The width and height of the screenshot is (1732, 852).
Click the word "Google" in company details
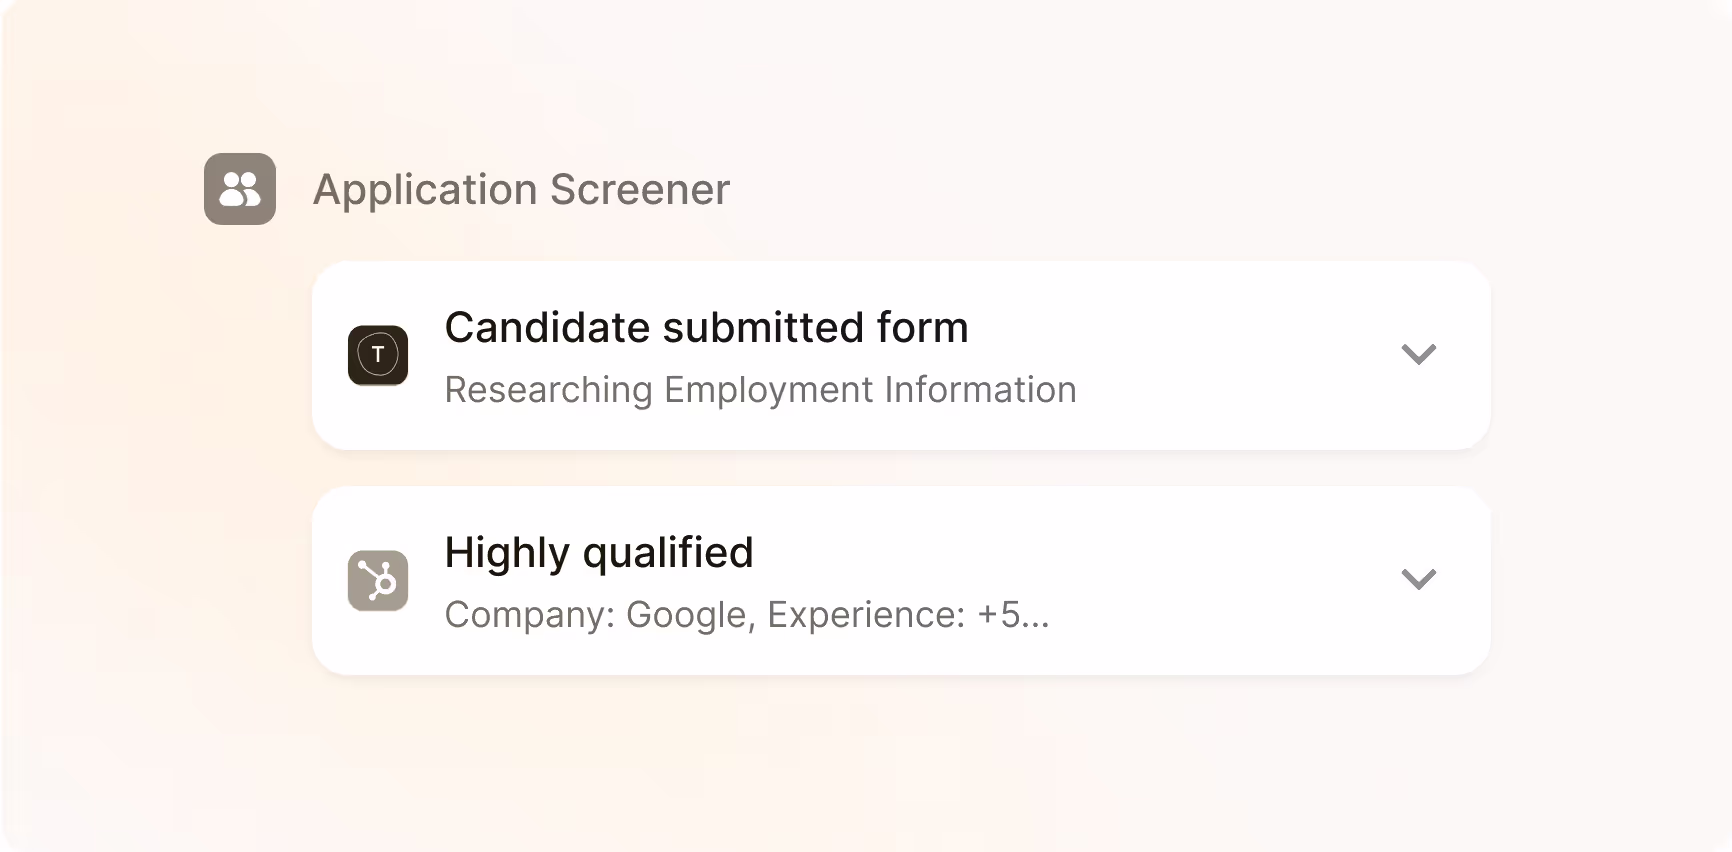point(690,615)
